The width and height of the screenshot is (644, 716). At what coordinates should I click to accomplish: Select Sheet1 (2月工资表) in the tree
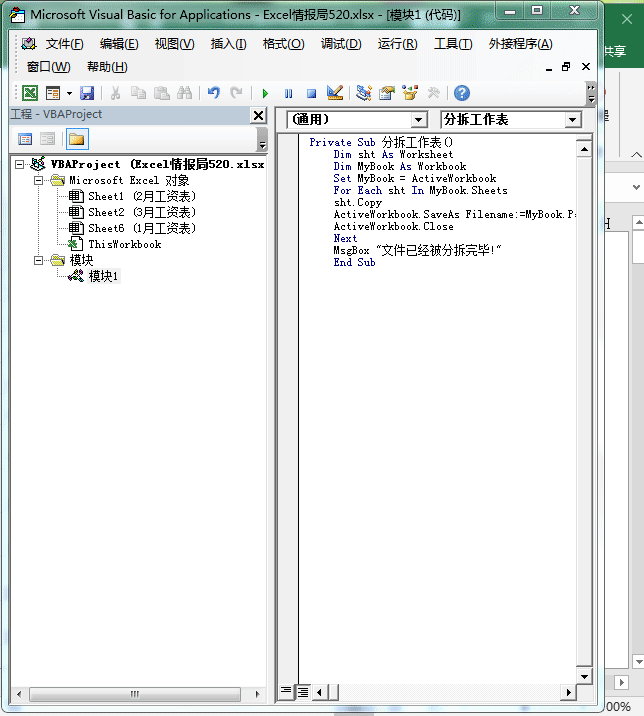pos(142,196)
